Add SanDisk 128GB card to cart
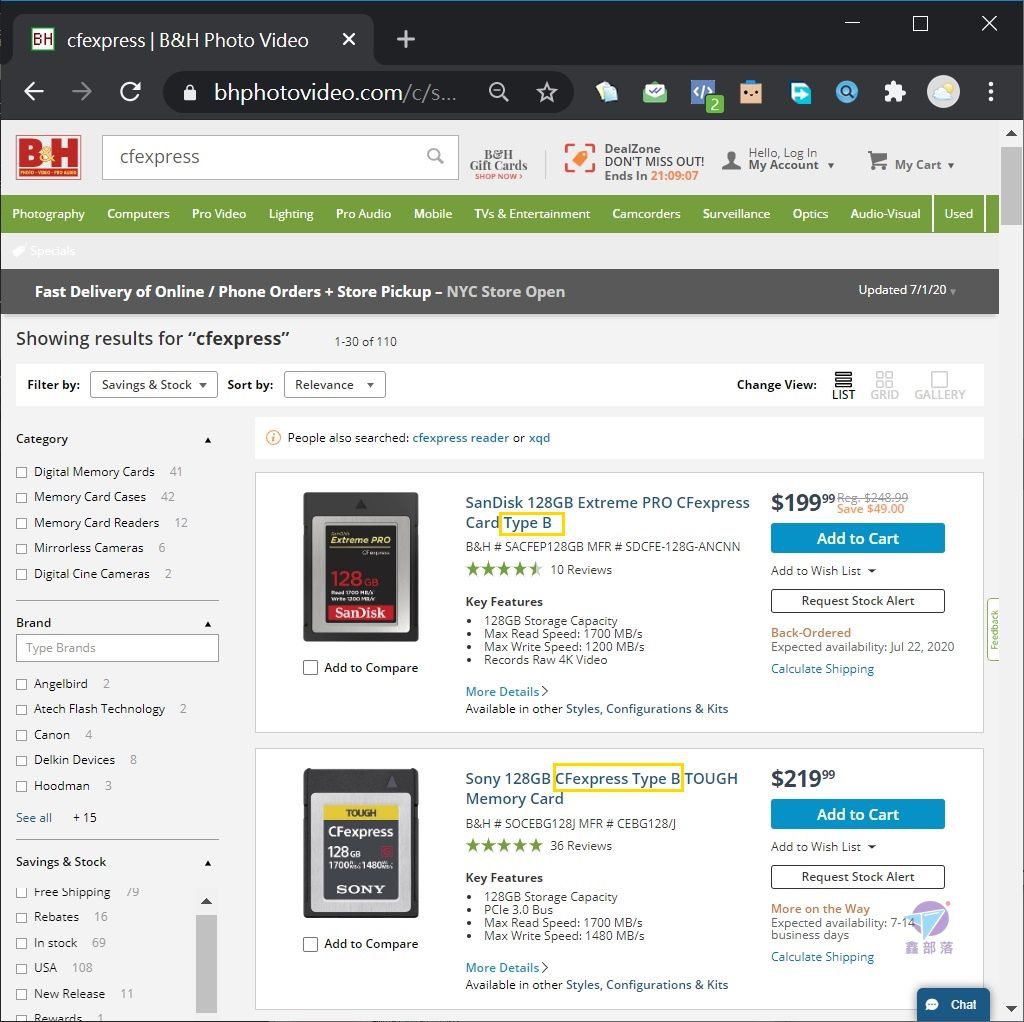This screenshot has width=1024, height=1022. point(857,538)
